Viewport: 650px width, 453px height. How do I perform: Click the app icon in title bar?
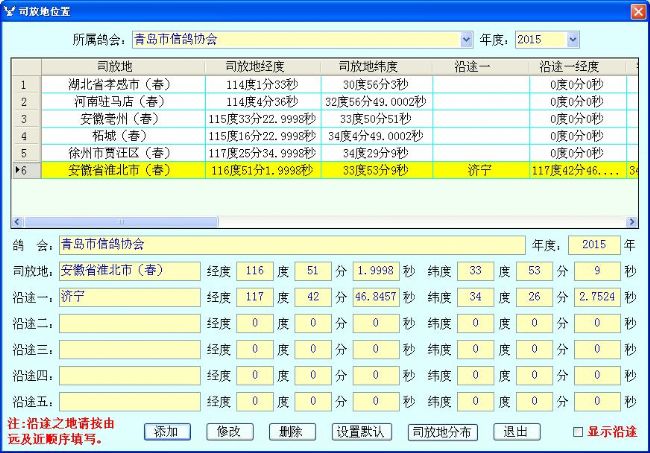9,11
